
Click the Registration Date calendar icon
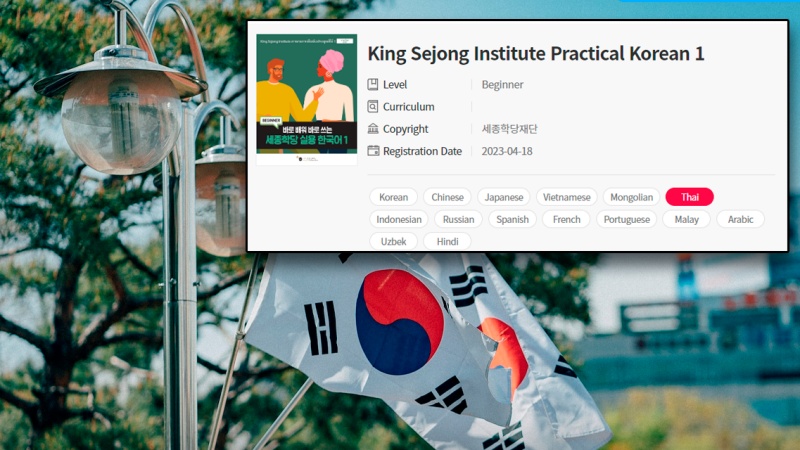tap(373, 151)
